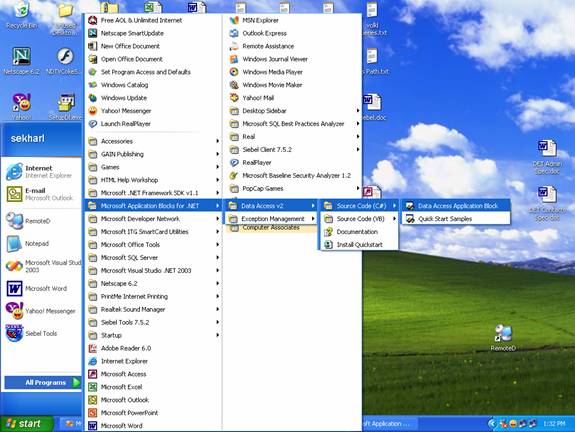Screen dimensions: 575x432
Task: Open the Microsoft Developer Network folder
Action: click(153, 219)
